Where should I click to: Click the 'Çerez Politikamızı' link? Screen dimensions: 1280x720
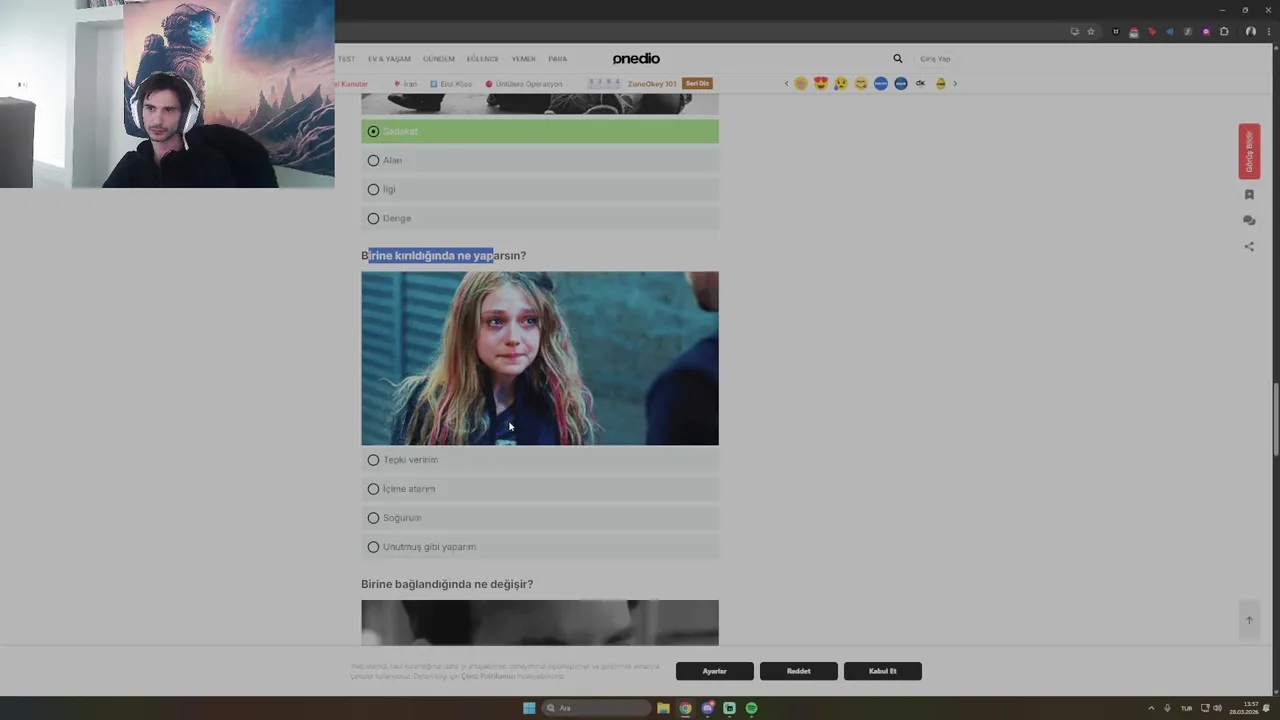(x=488, y=677)
